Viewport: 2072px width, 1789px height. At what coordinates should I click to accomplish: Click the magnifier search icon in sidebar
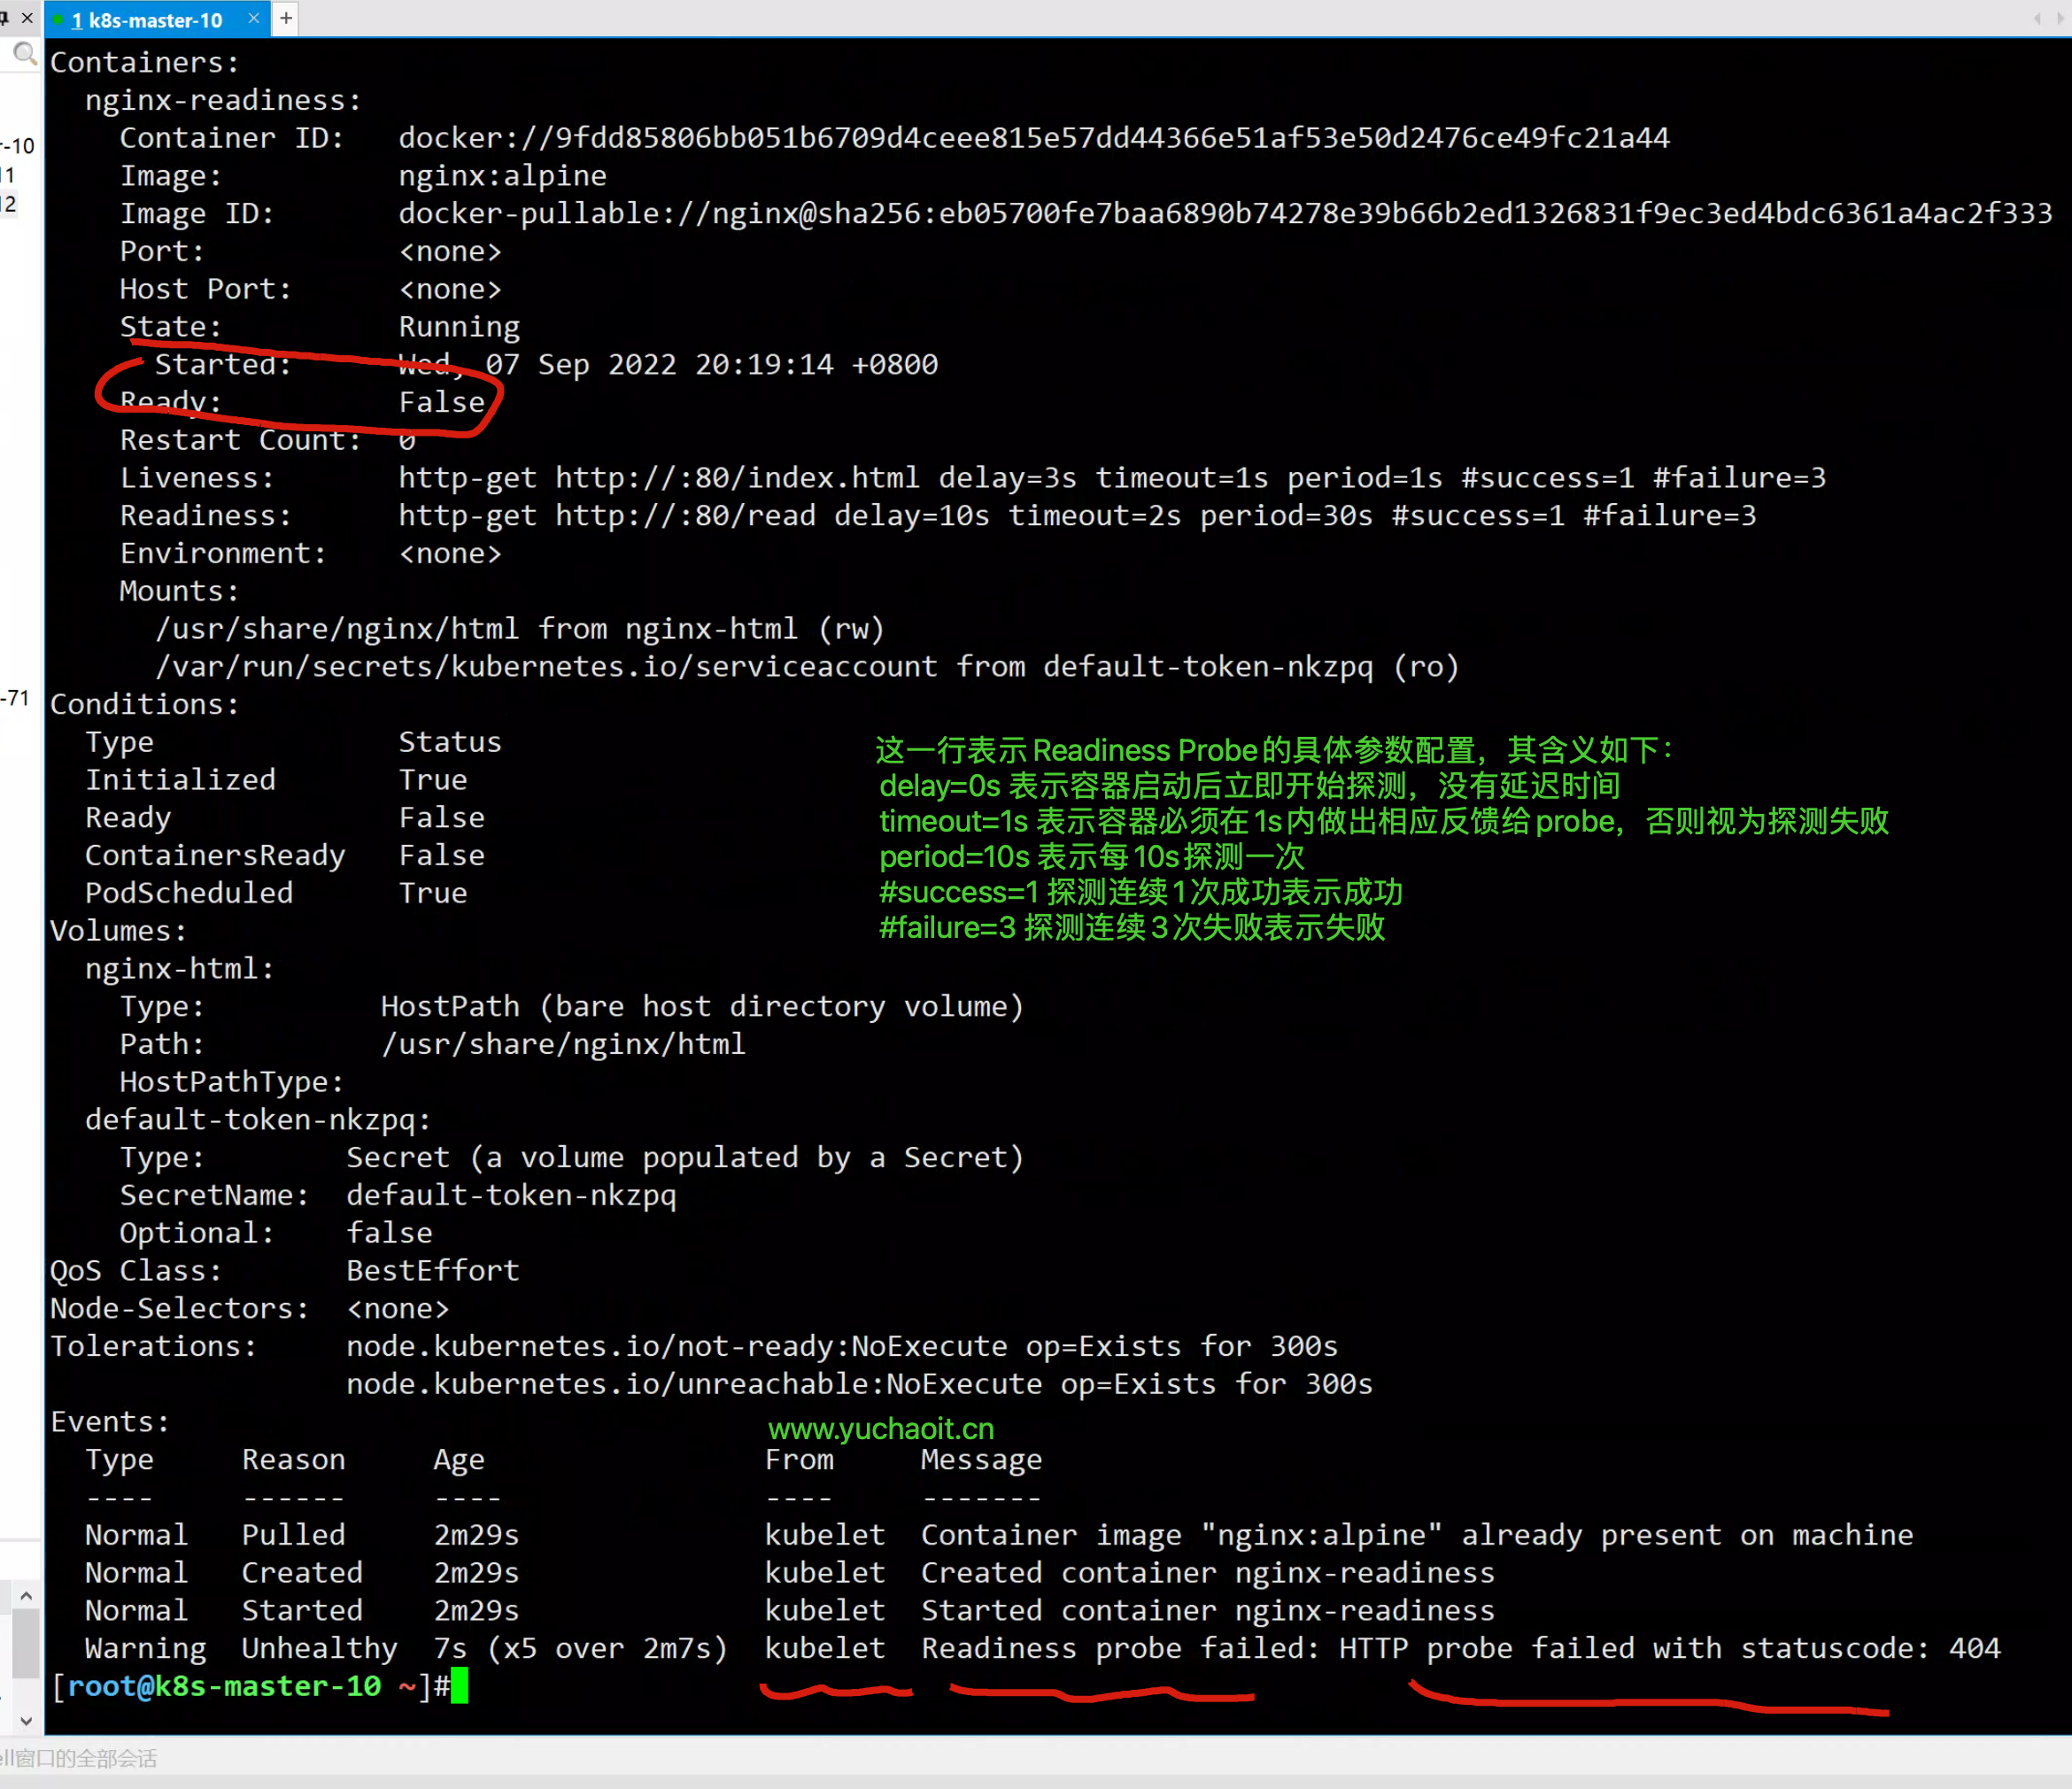pyautogui.click(x=25, y=54)
